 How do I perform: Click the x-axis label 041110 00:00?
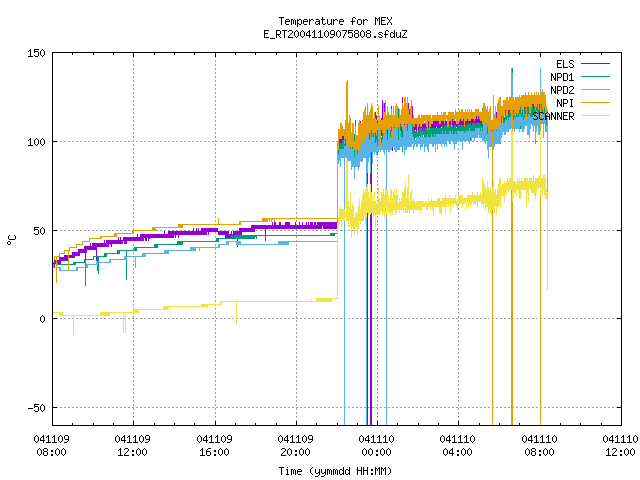pos(376,446)
